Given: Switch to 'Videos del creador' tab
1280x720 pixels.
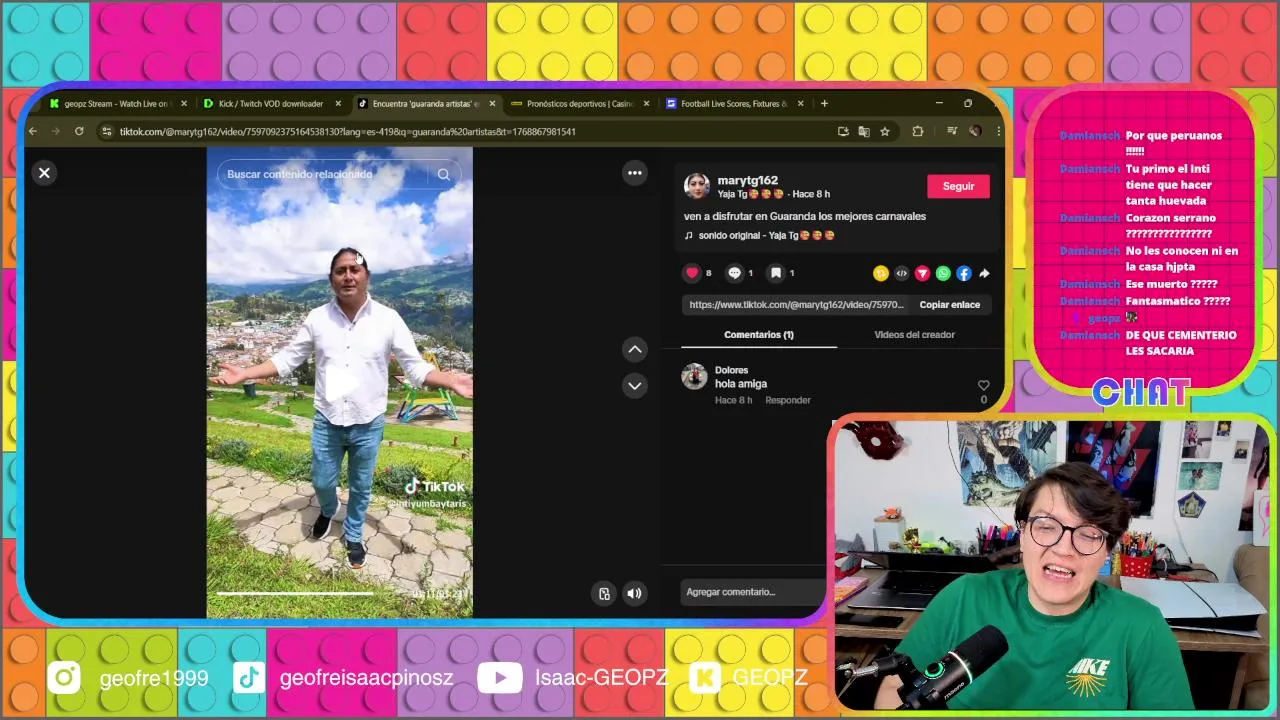Looking at the screenshot, I should click(914, 335).
